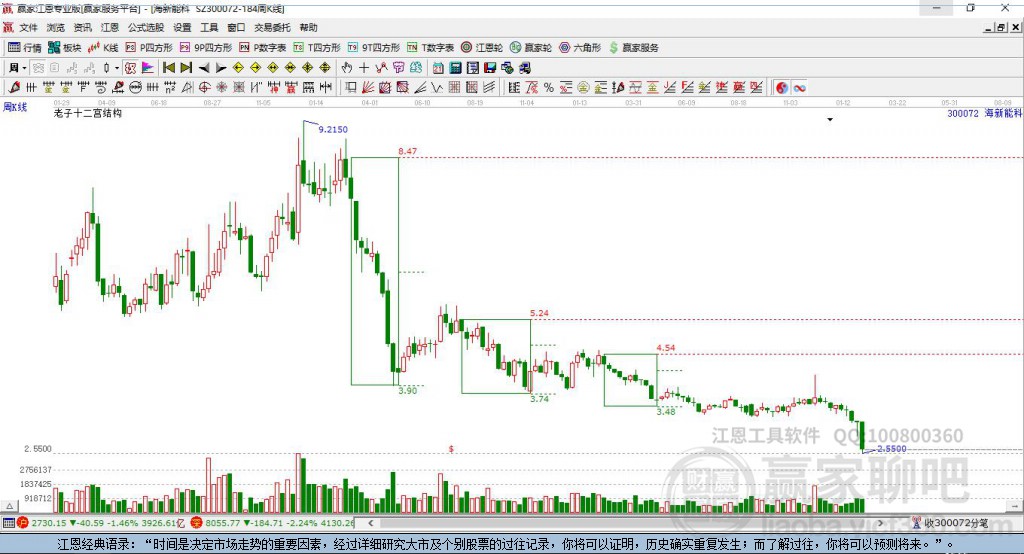Click scroll-right arrow on horizontal scrollbar
This screenshot has width=1024, height=554.
(880, 523)
